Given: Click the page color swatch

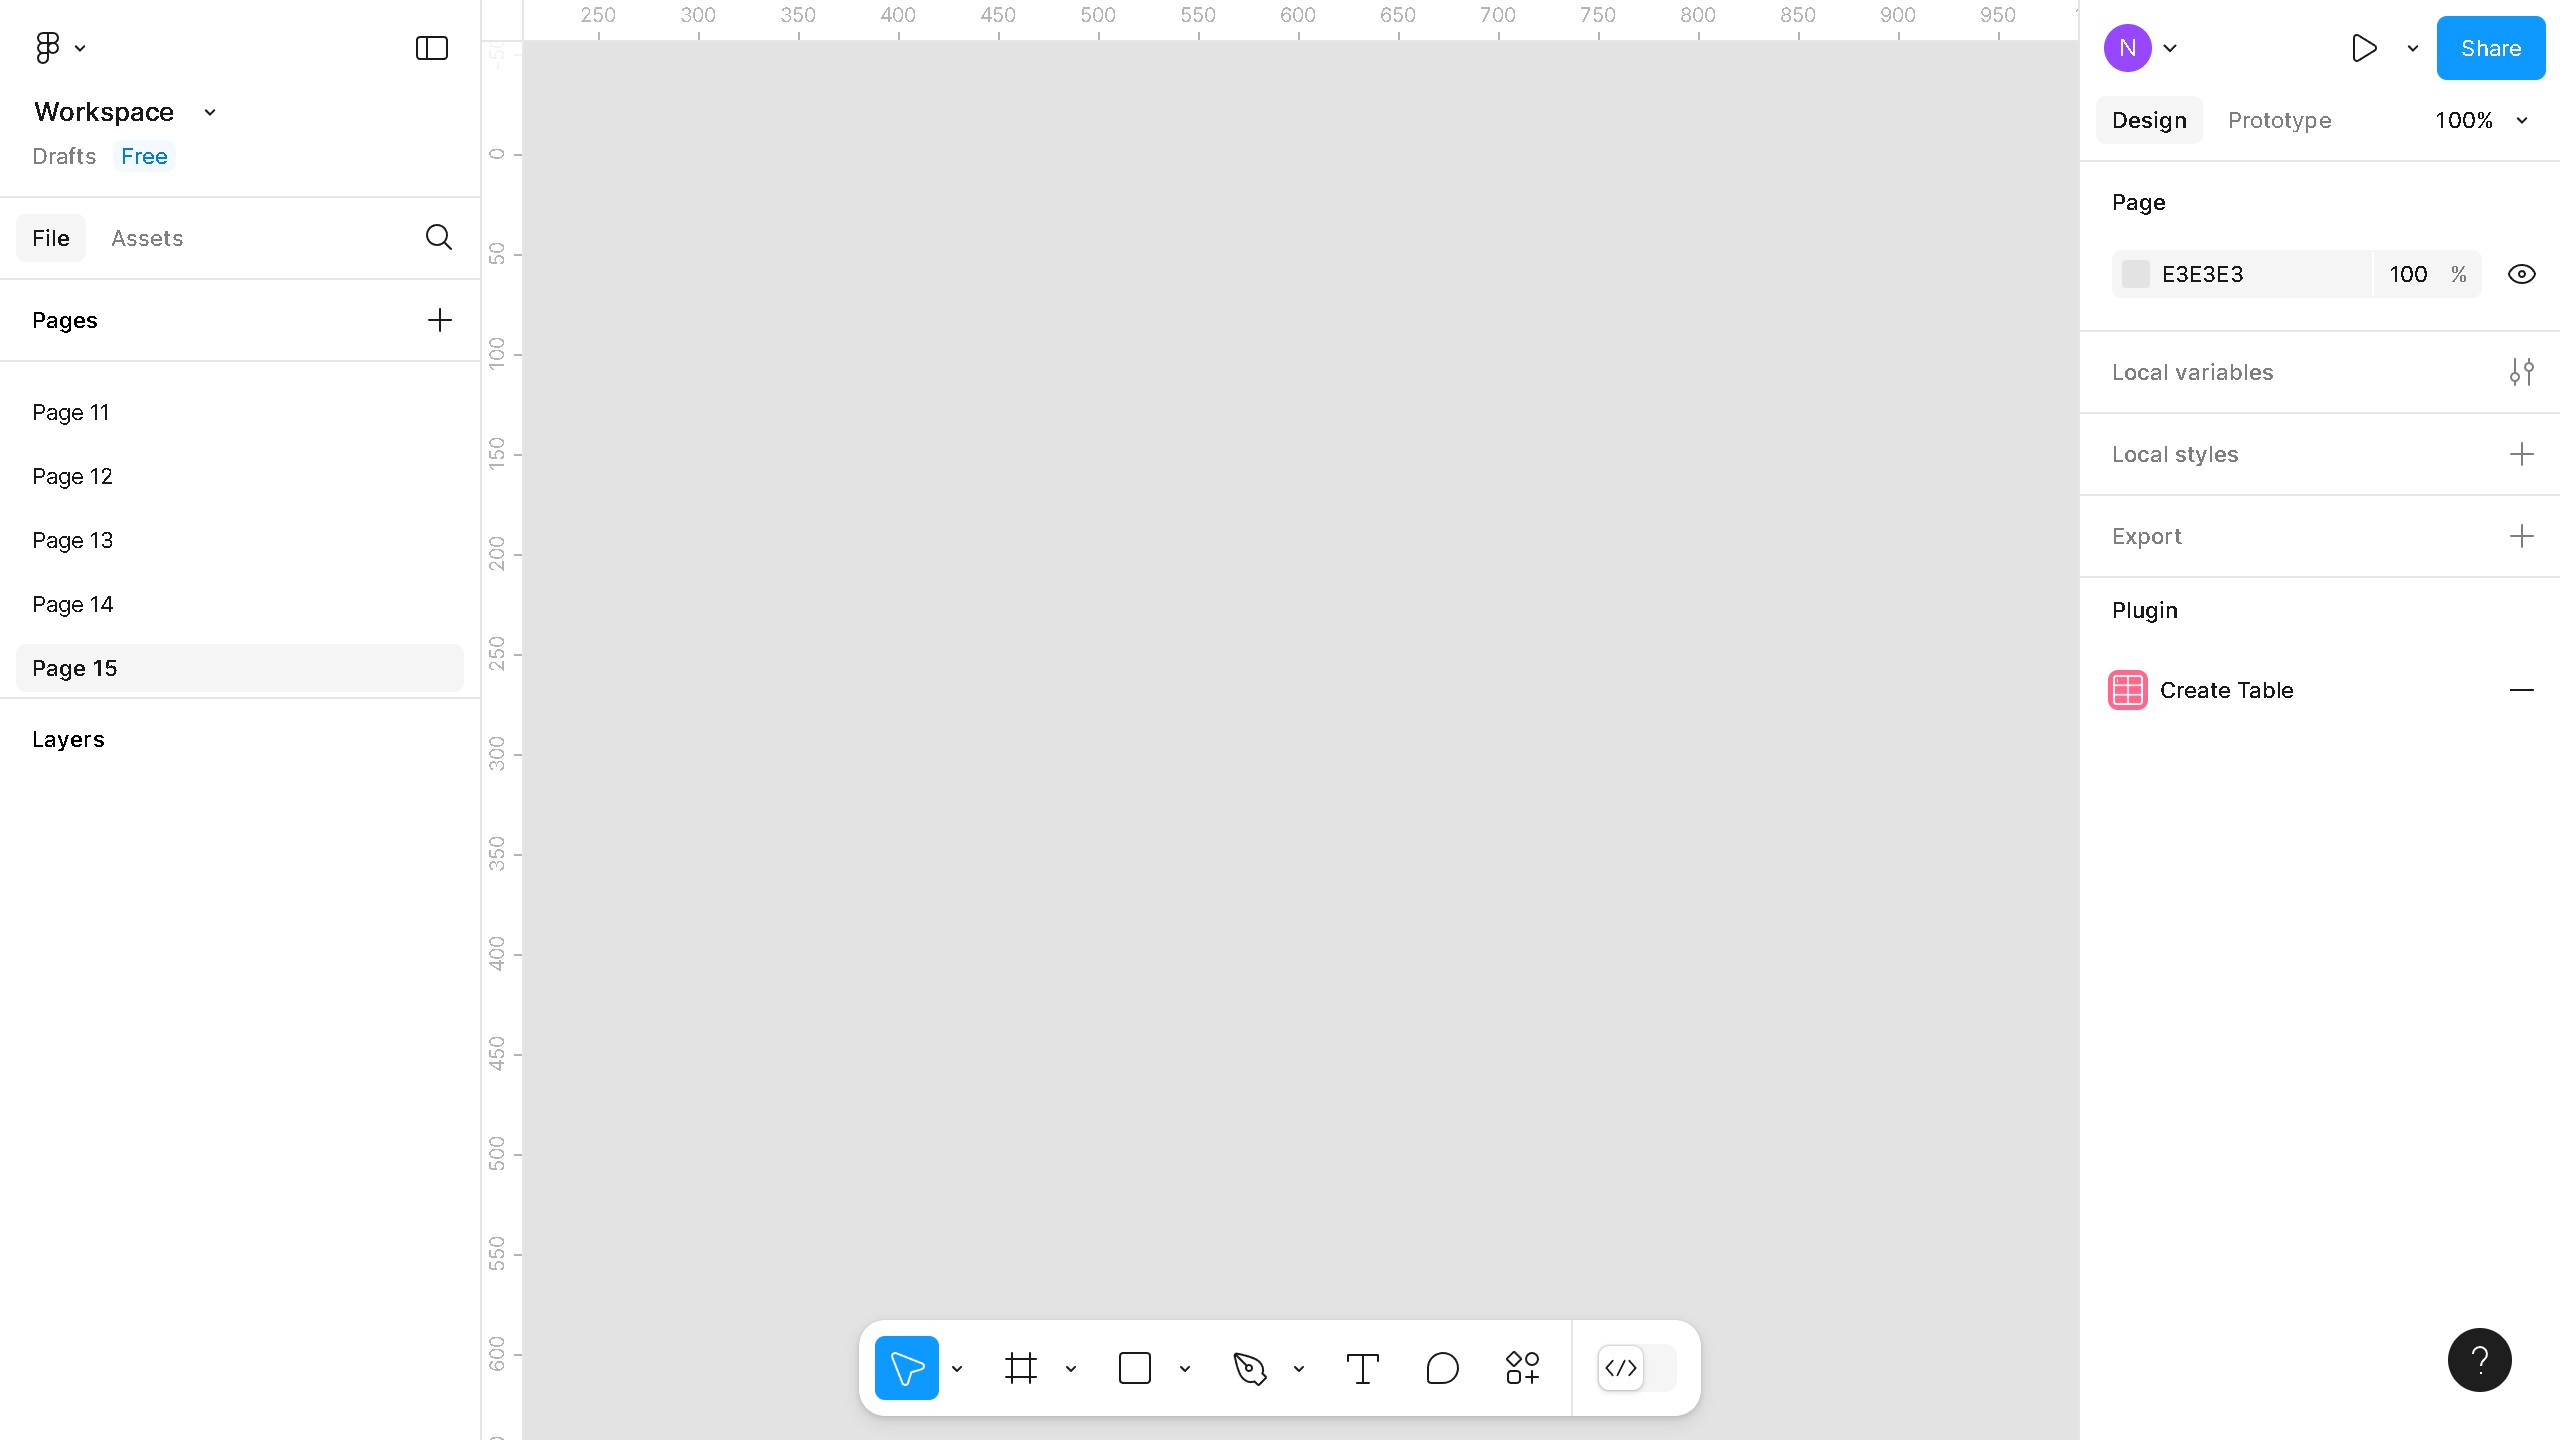Looking at the screenshot, I should [x=2136, y=273].
